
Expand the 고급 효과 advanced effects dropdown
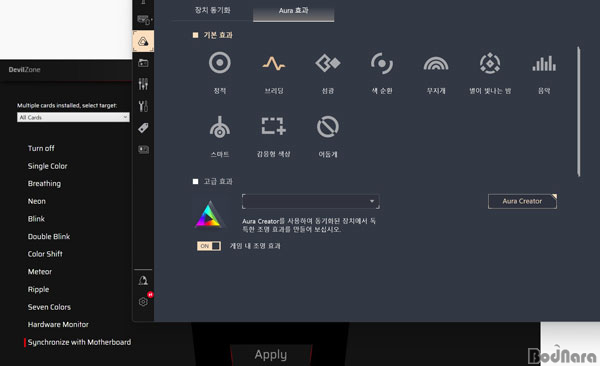tap(311, 201)
